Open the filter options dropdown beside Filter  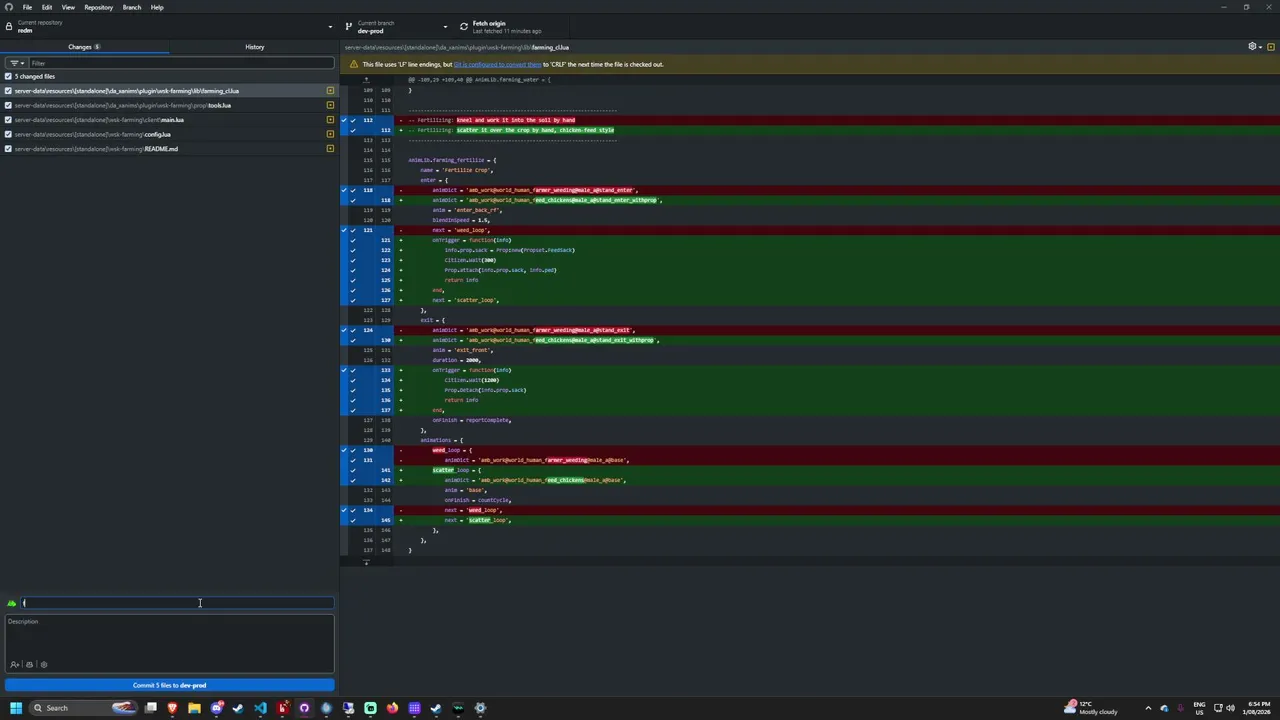coord(16,63)
